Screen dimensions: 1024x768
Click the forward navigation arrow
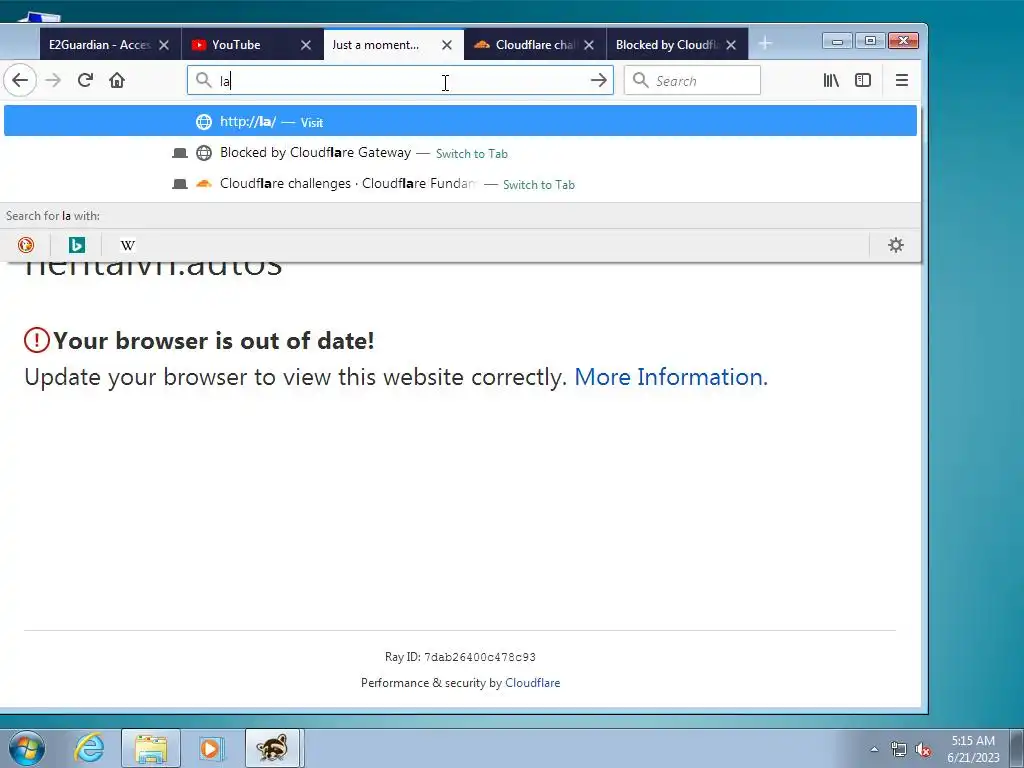pyautogui.click(x=53, y=80)
